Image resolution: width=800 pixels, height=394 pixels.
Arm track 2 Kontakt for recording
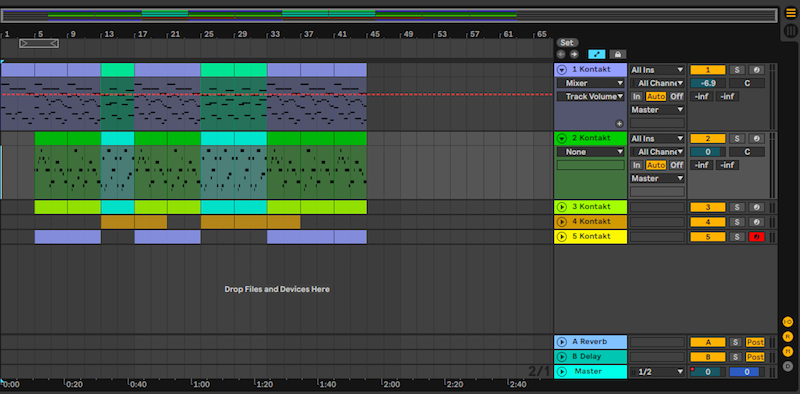click(757, 138)
